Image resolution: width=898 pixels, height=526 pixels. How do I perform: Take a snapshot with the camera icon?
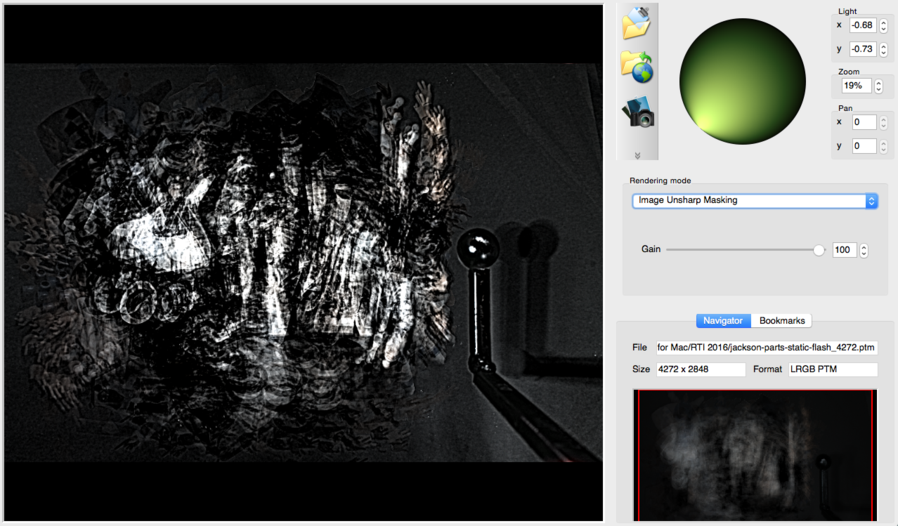639,112
